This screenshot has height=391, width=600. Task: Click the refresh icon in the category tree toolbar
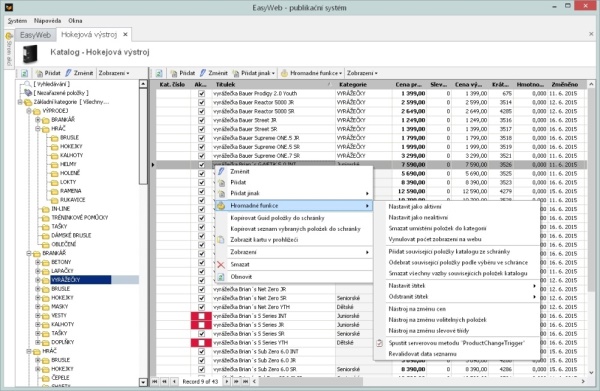[24, 73]
